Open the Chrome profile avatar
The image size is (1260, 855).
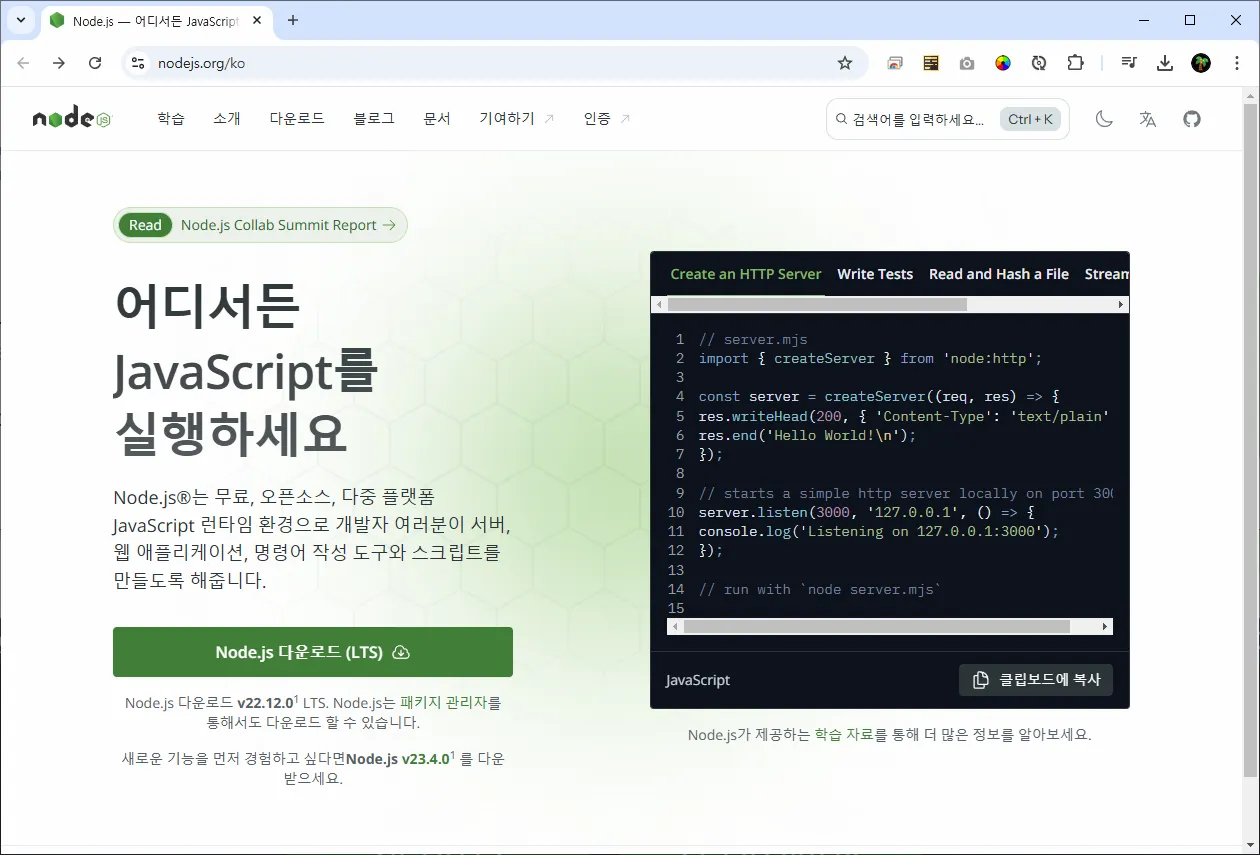[1201, 63]
